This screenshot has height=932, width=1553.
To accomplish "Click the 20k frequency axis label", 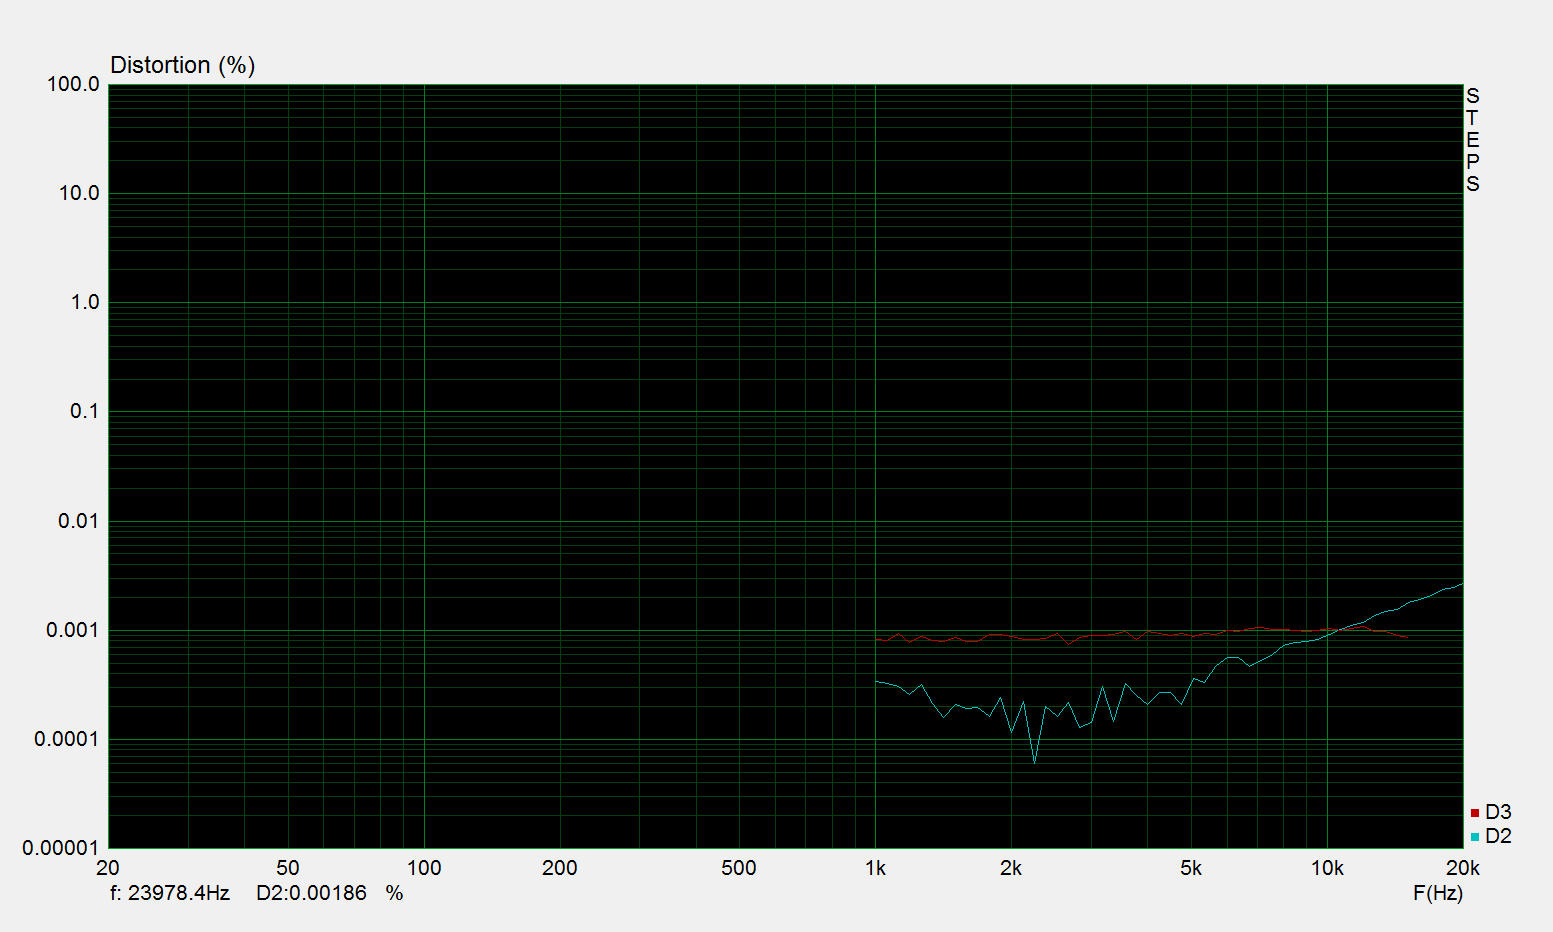I will (x=1462, y=868).
